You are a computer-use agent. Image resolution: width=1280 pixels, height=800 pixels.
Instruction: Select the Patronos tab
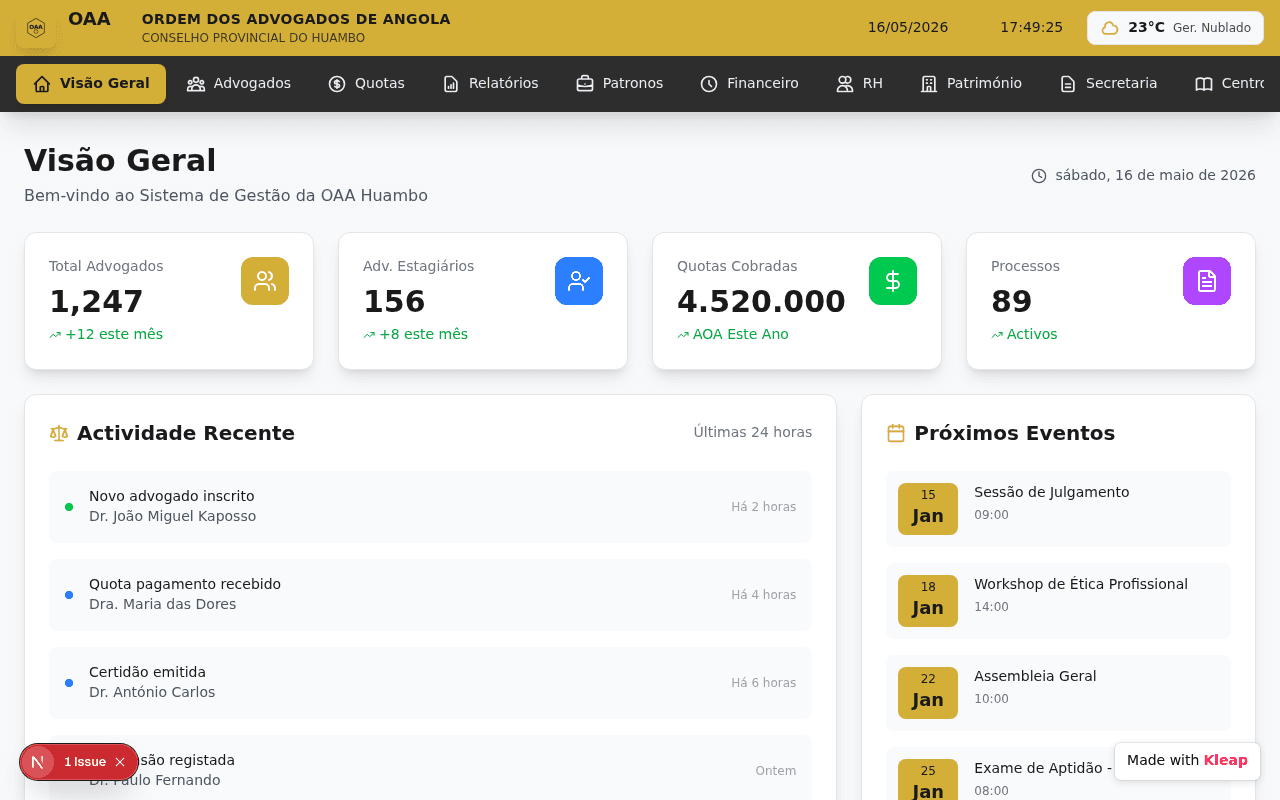[620, 84]
